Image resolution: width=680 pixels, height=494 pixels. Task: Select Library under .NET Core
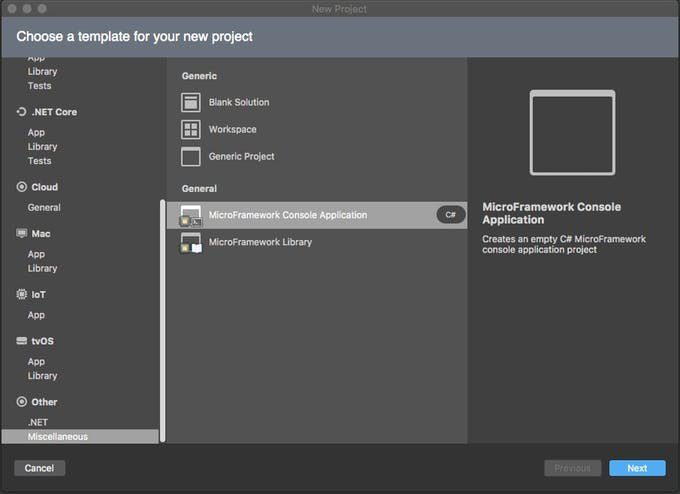click(42, 147)
